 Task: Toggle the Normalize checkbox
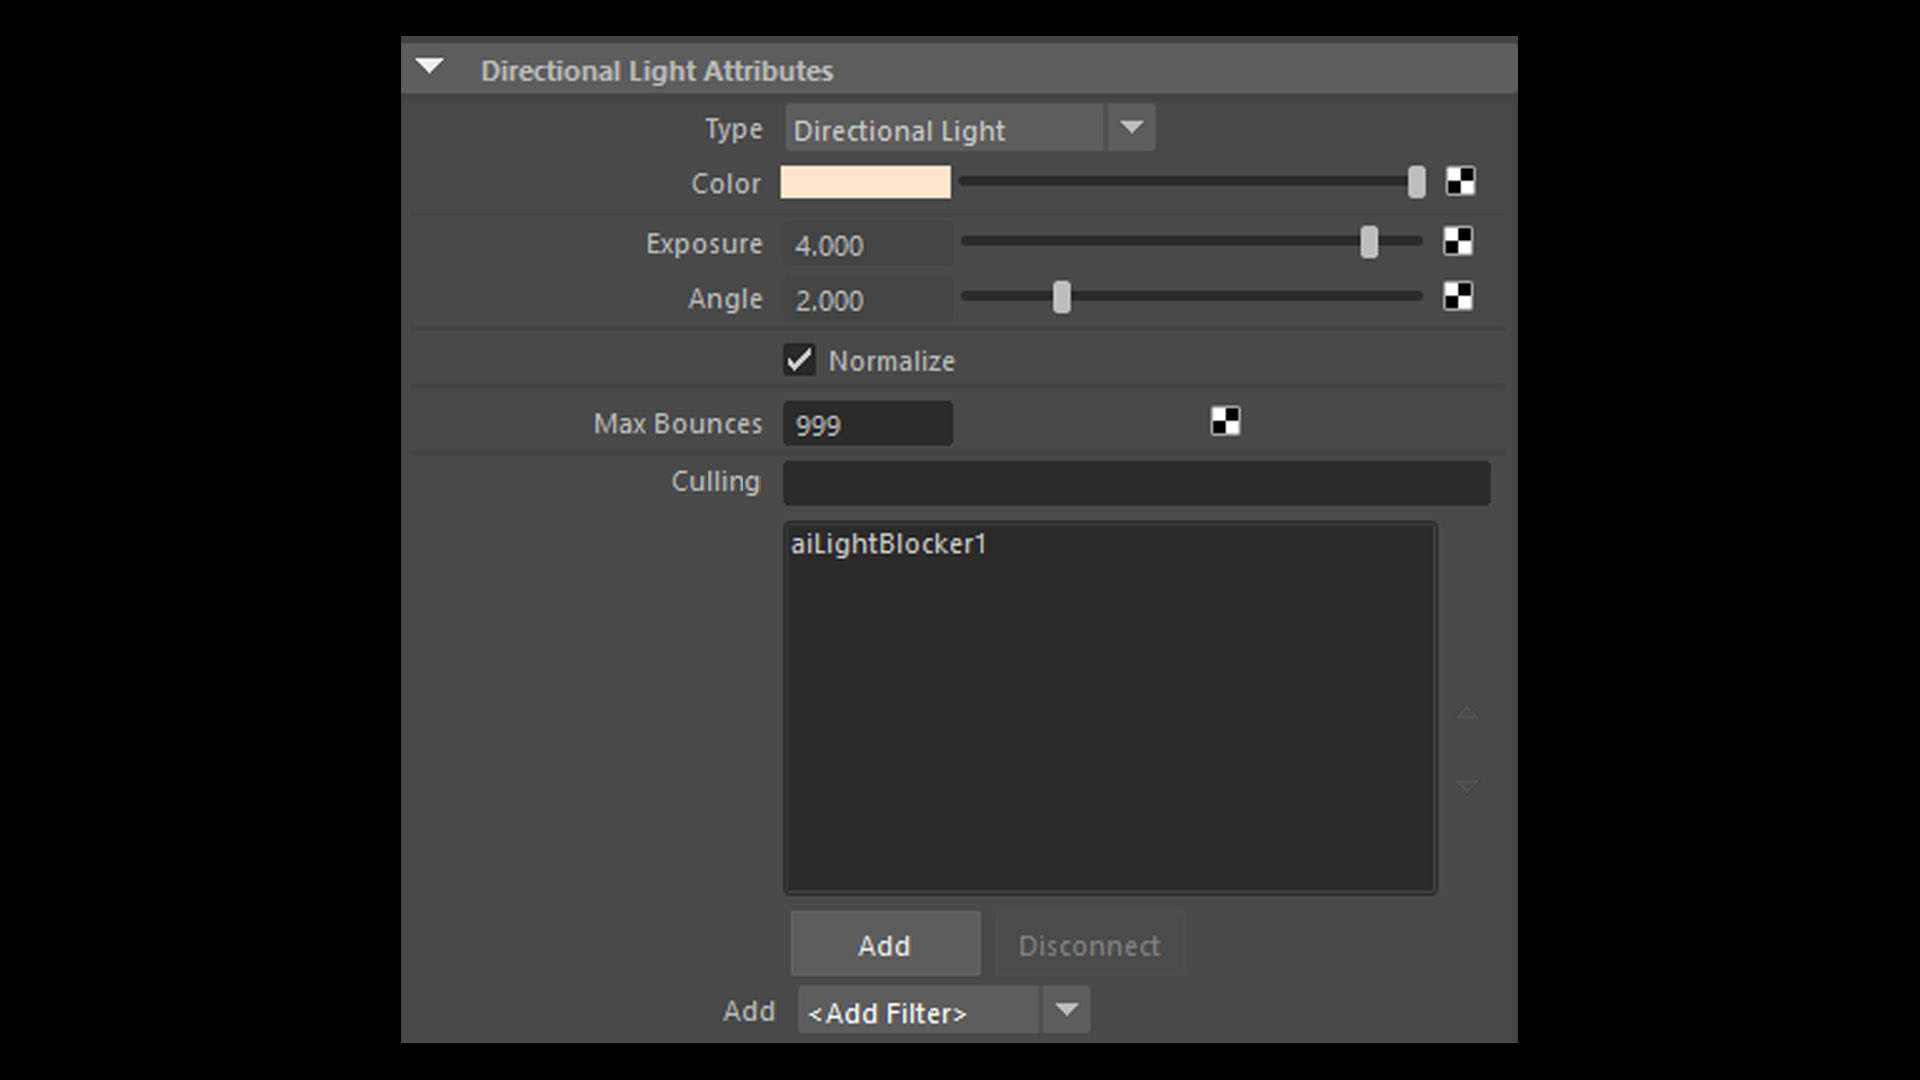[x=799, y=360]
